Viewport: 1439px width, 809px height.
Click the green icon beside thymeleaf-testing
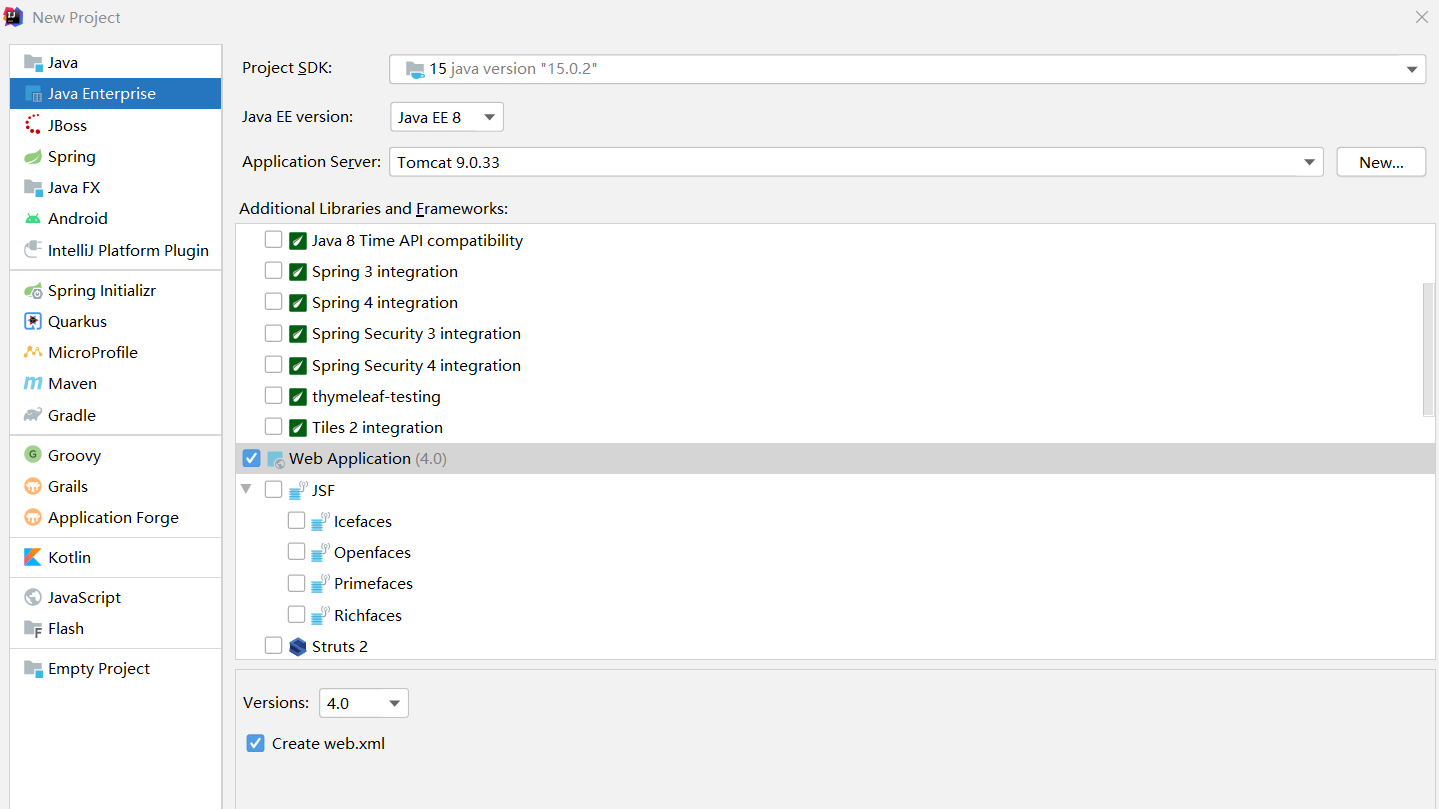click(298, 397)
